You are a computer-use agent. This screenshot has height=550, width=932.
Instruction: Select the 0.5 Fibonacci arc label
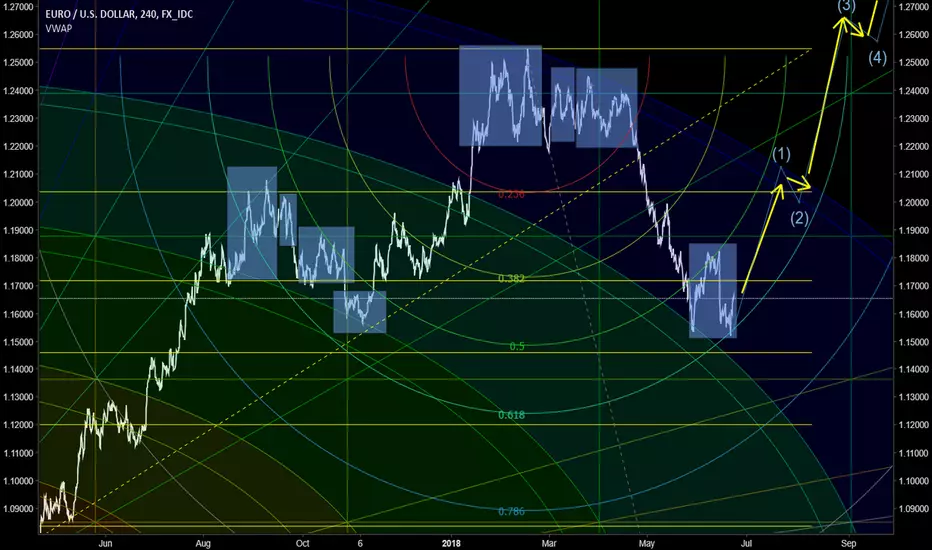pos(517,346)
